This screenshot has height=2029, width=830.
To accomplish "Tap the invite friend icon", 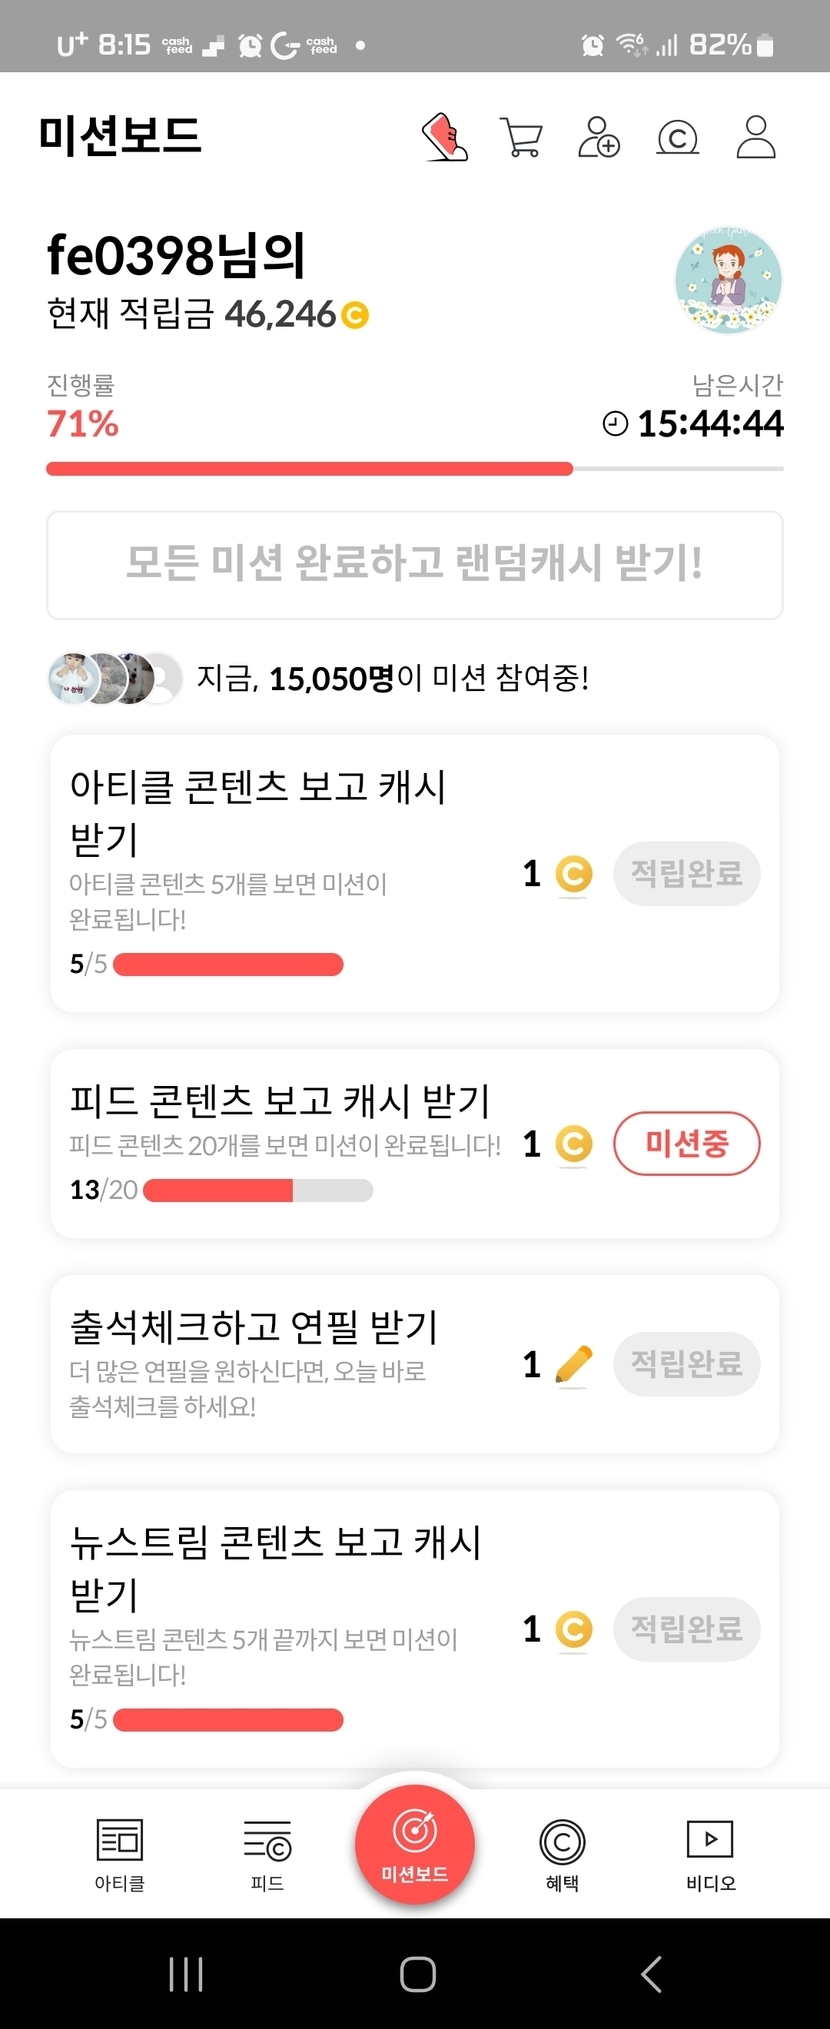I will [599, 137].
